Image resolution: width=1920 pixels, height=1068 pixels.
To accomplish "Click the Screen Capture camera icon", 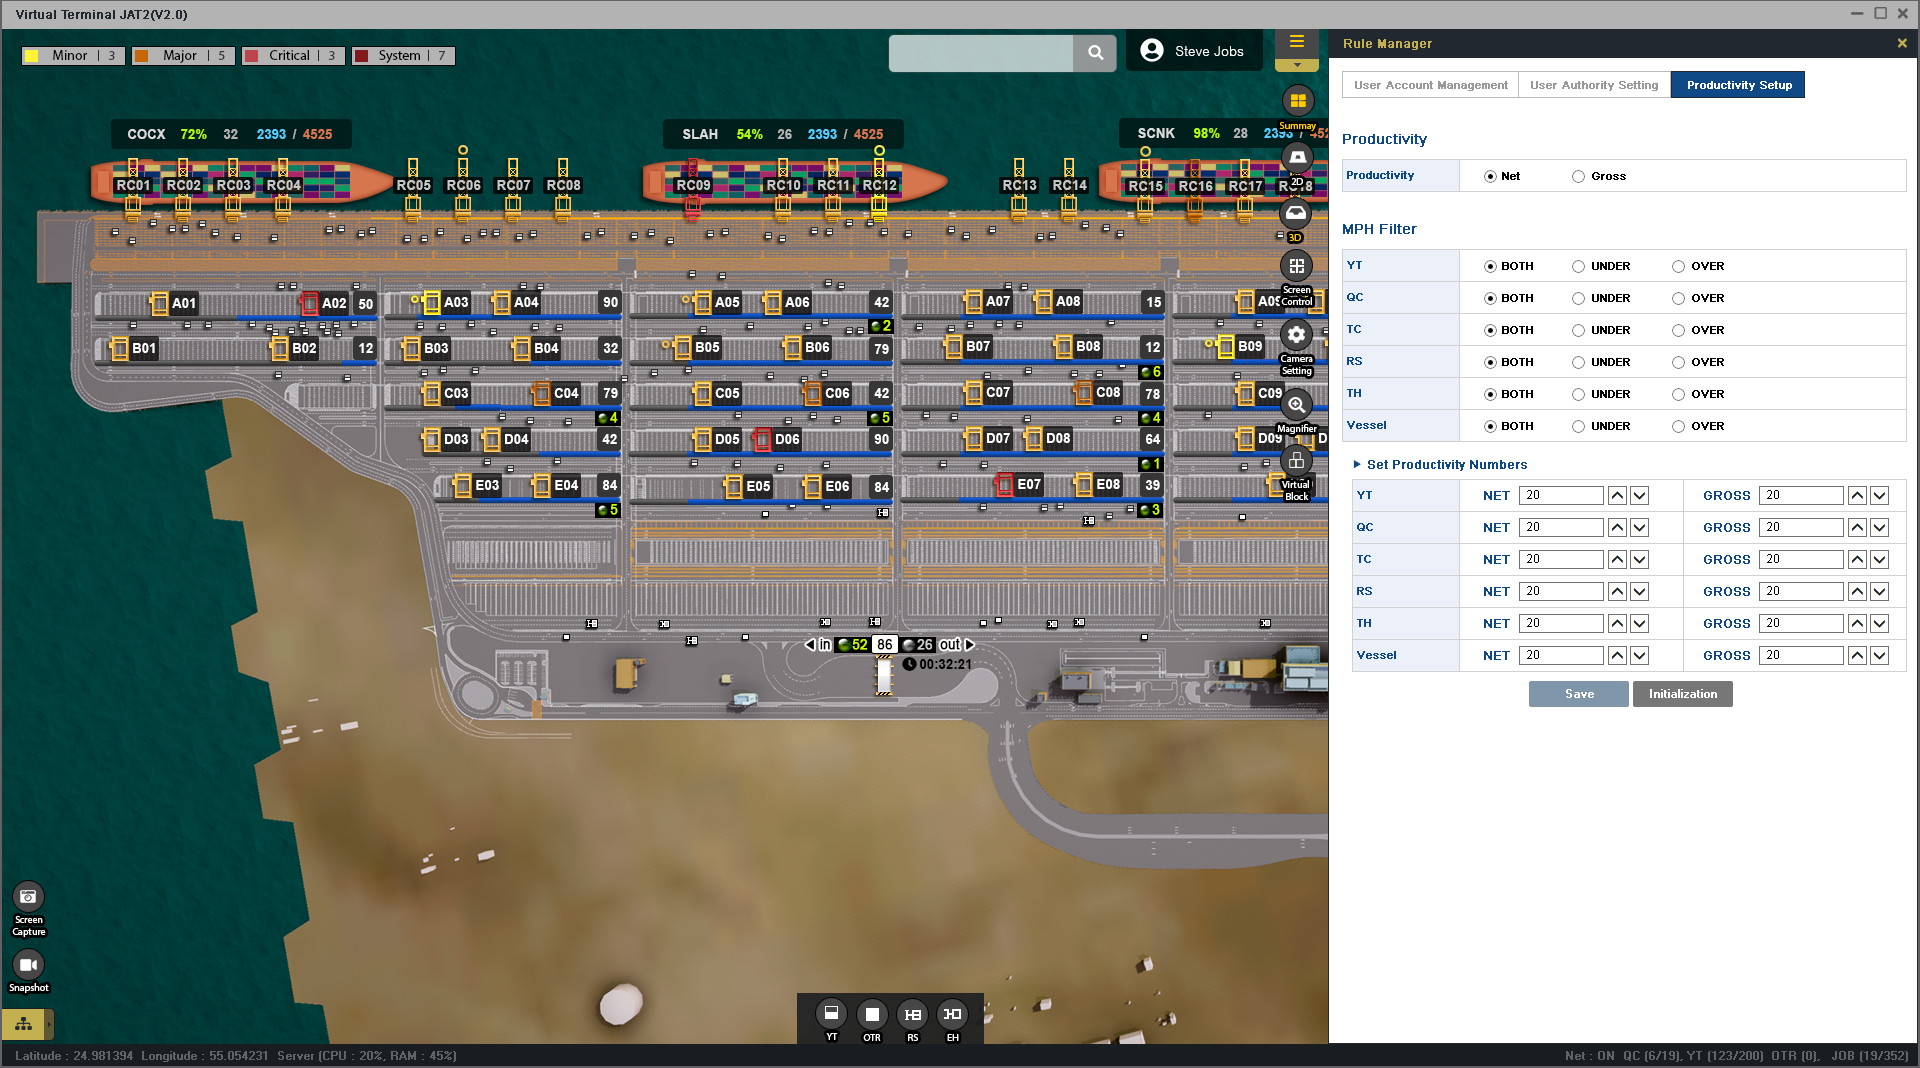I will click(28, 897).
